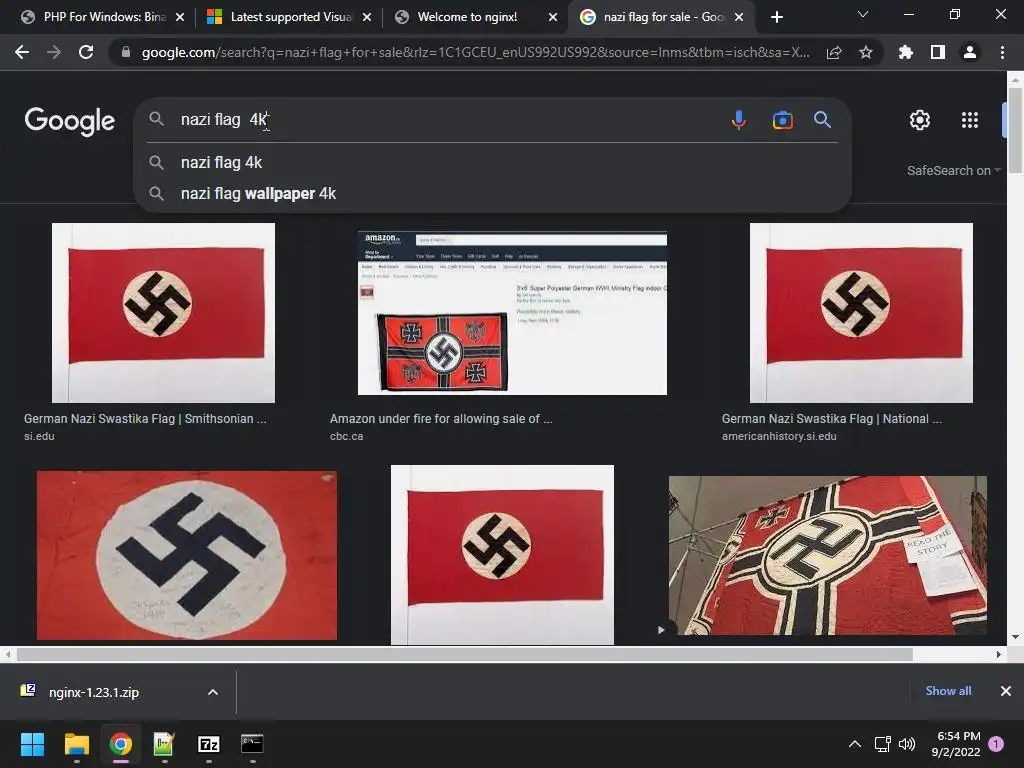Close the Latest supported Visual tab

pos(367,17)
